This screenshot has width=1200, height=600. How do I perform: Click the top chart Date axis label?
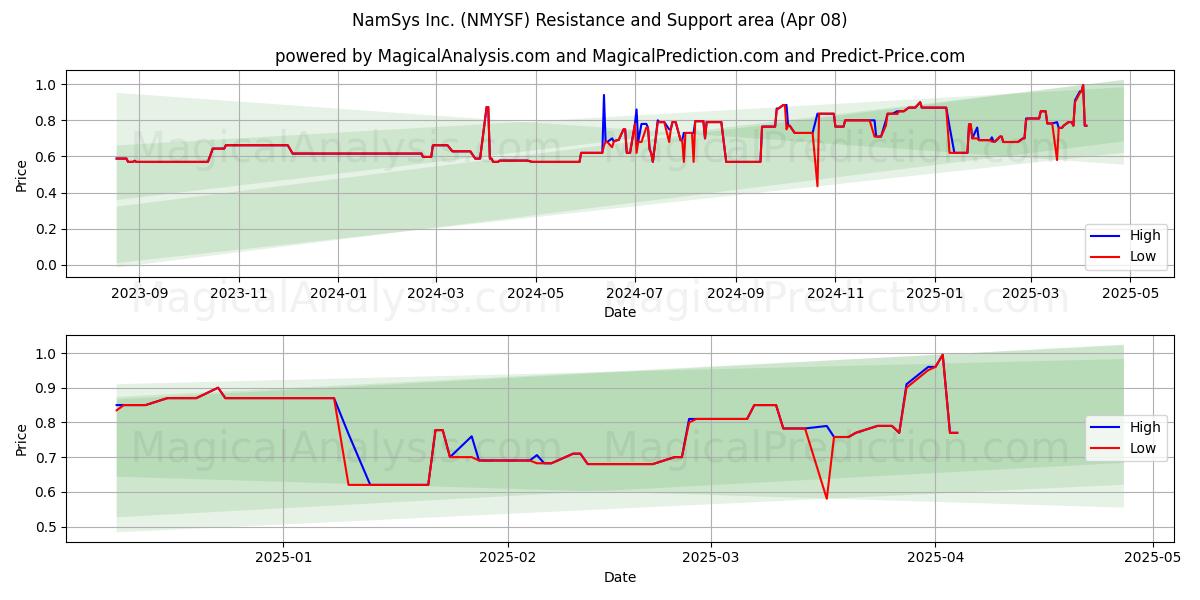click(x=620, y=312)
